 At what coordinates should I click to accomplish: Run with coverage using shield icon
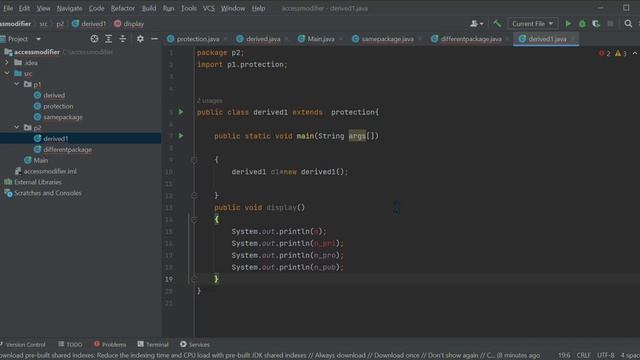[x=596, y=24]
